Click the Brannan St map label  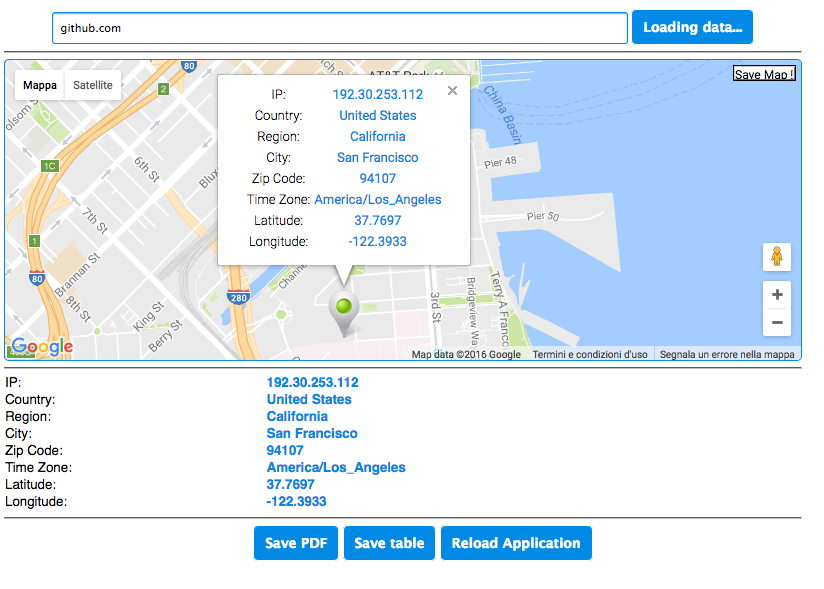click(77, 274)
